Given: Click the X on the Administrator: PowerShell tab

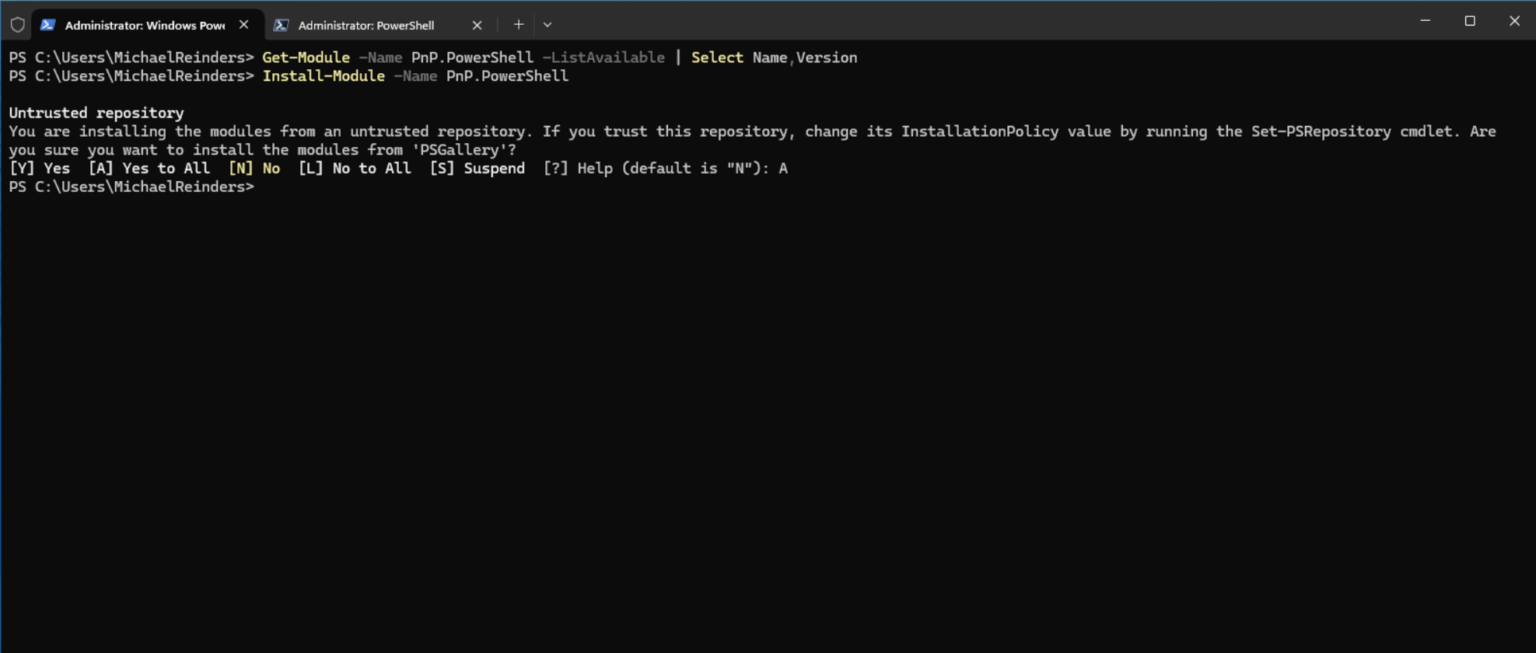Looking at the screenshot, I should click(477, 24).
